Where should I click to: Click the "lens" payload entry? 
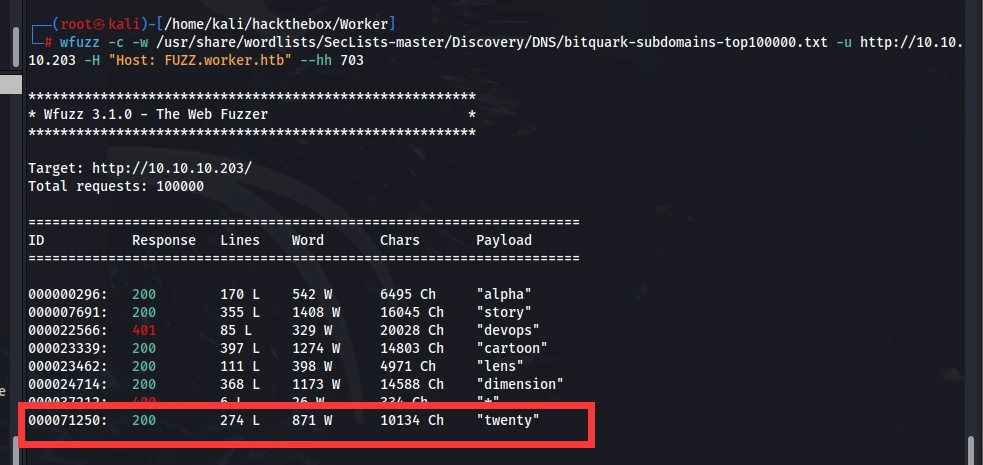(500, 366)
